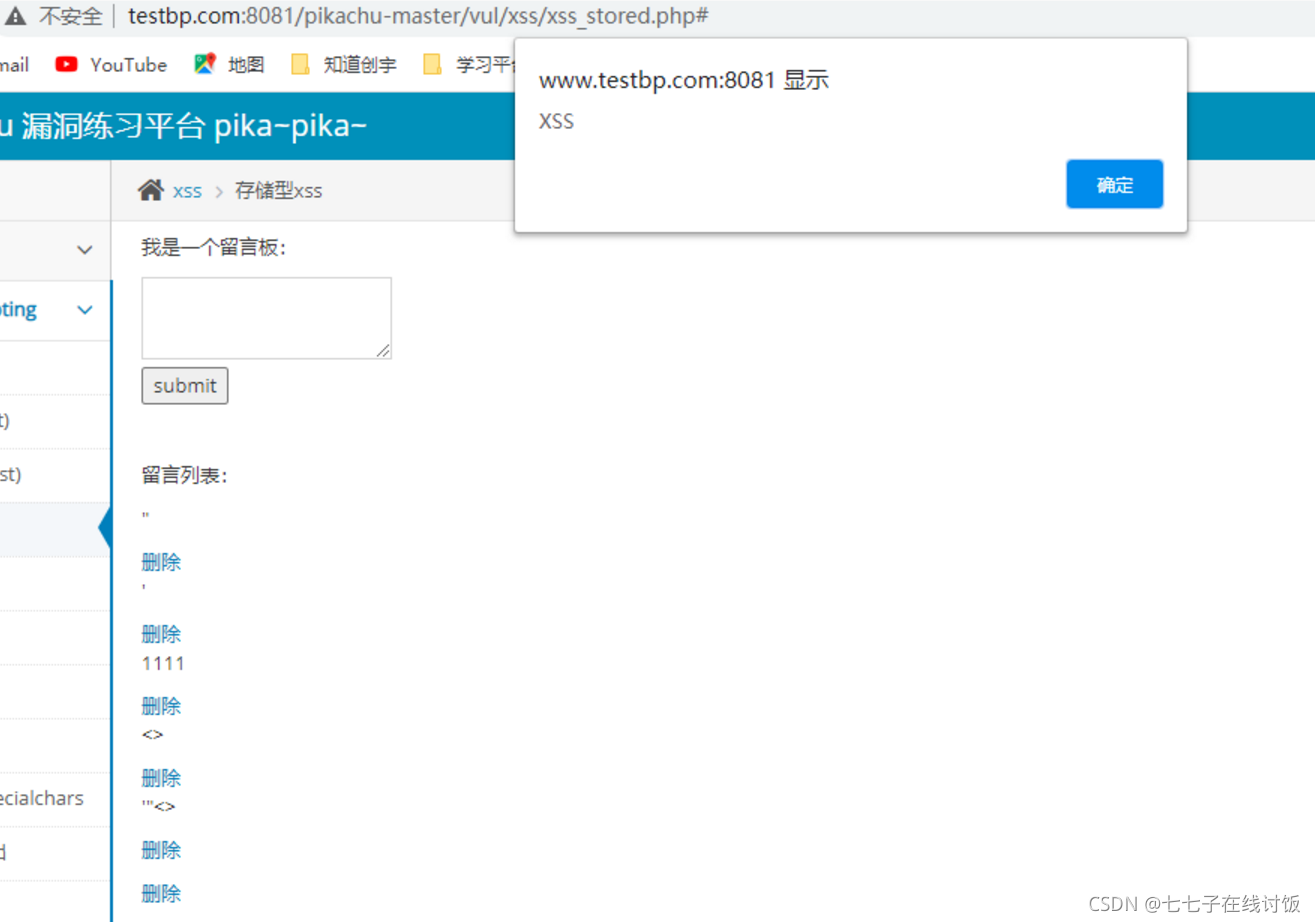Delete the message containing a single quote
Image resolution: width=1315 pixels, height=922 pixels.
pos(161,634)
